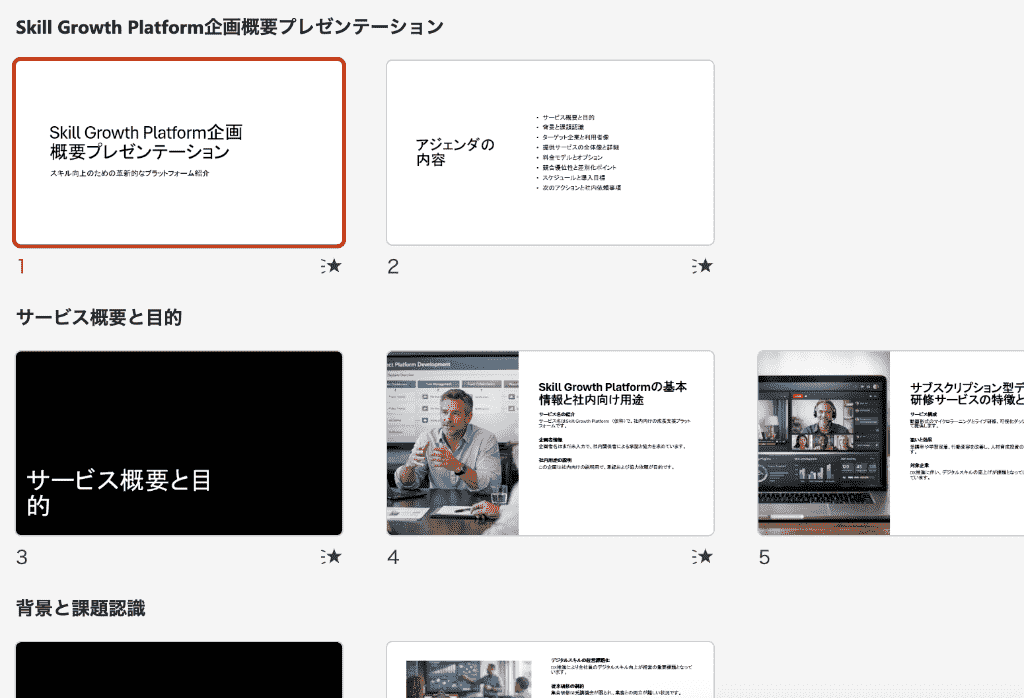Click slide number 3 label

point(22,558)
